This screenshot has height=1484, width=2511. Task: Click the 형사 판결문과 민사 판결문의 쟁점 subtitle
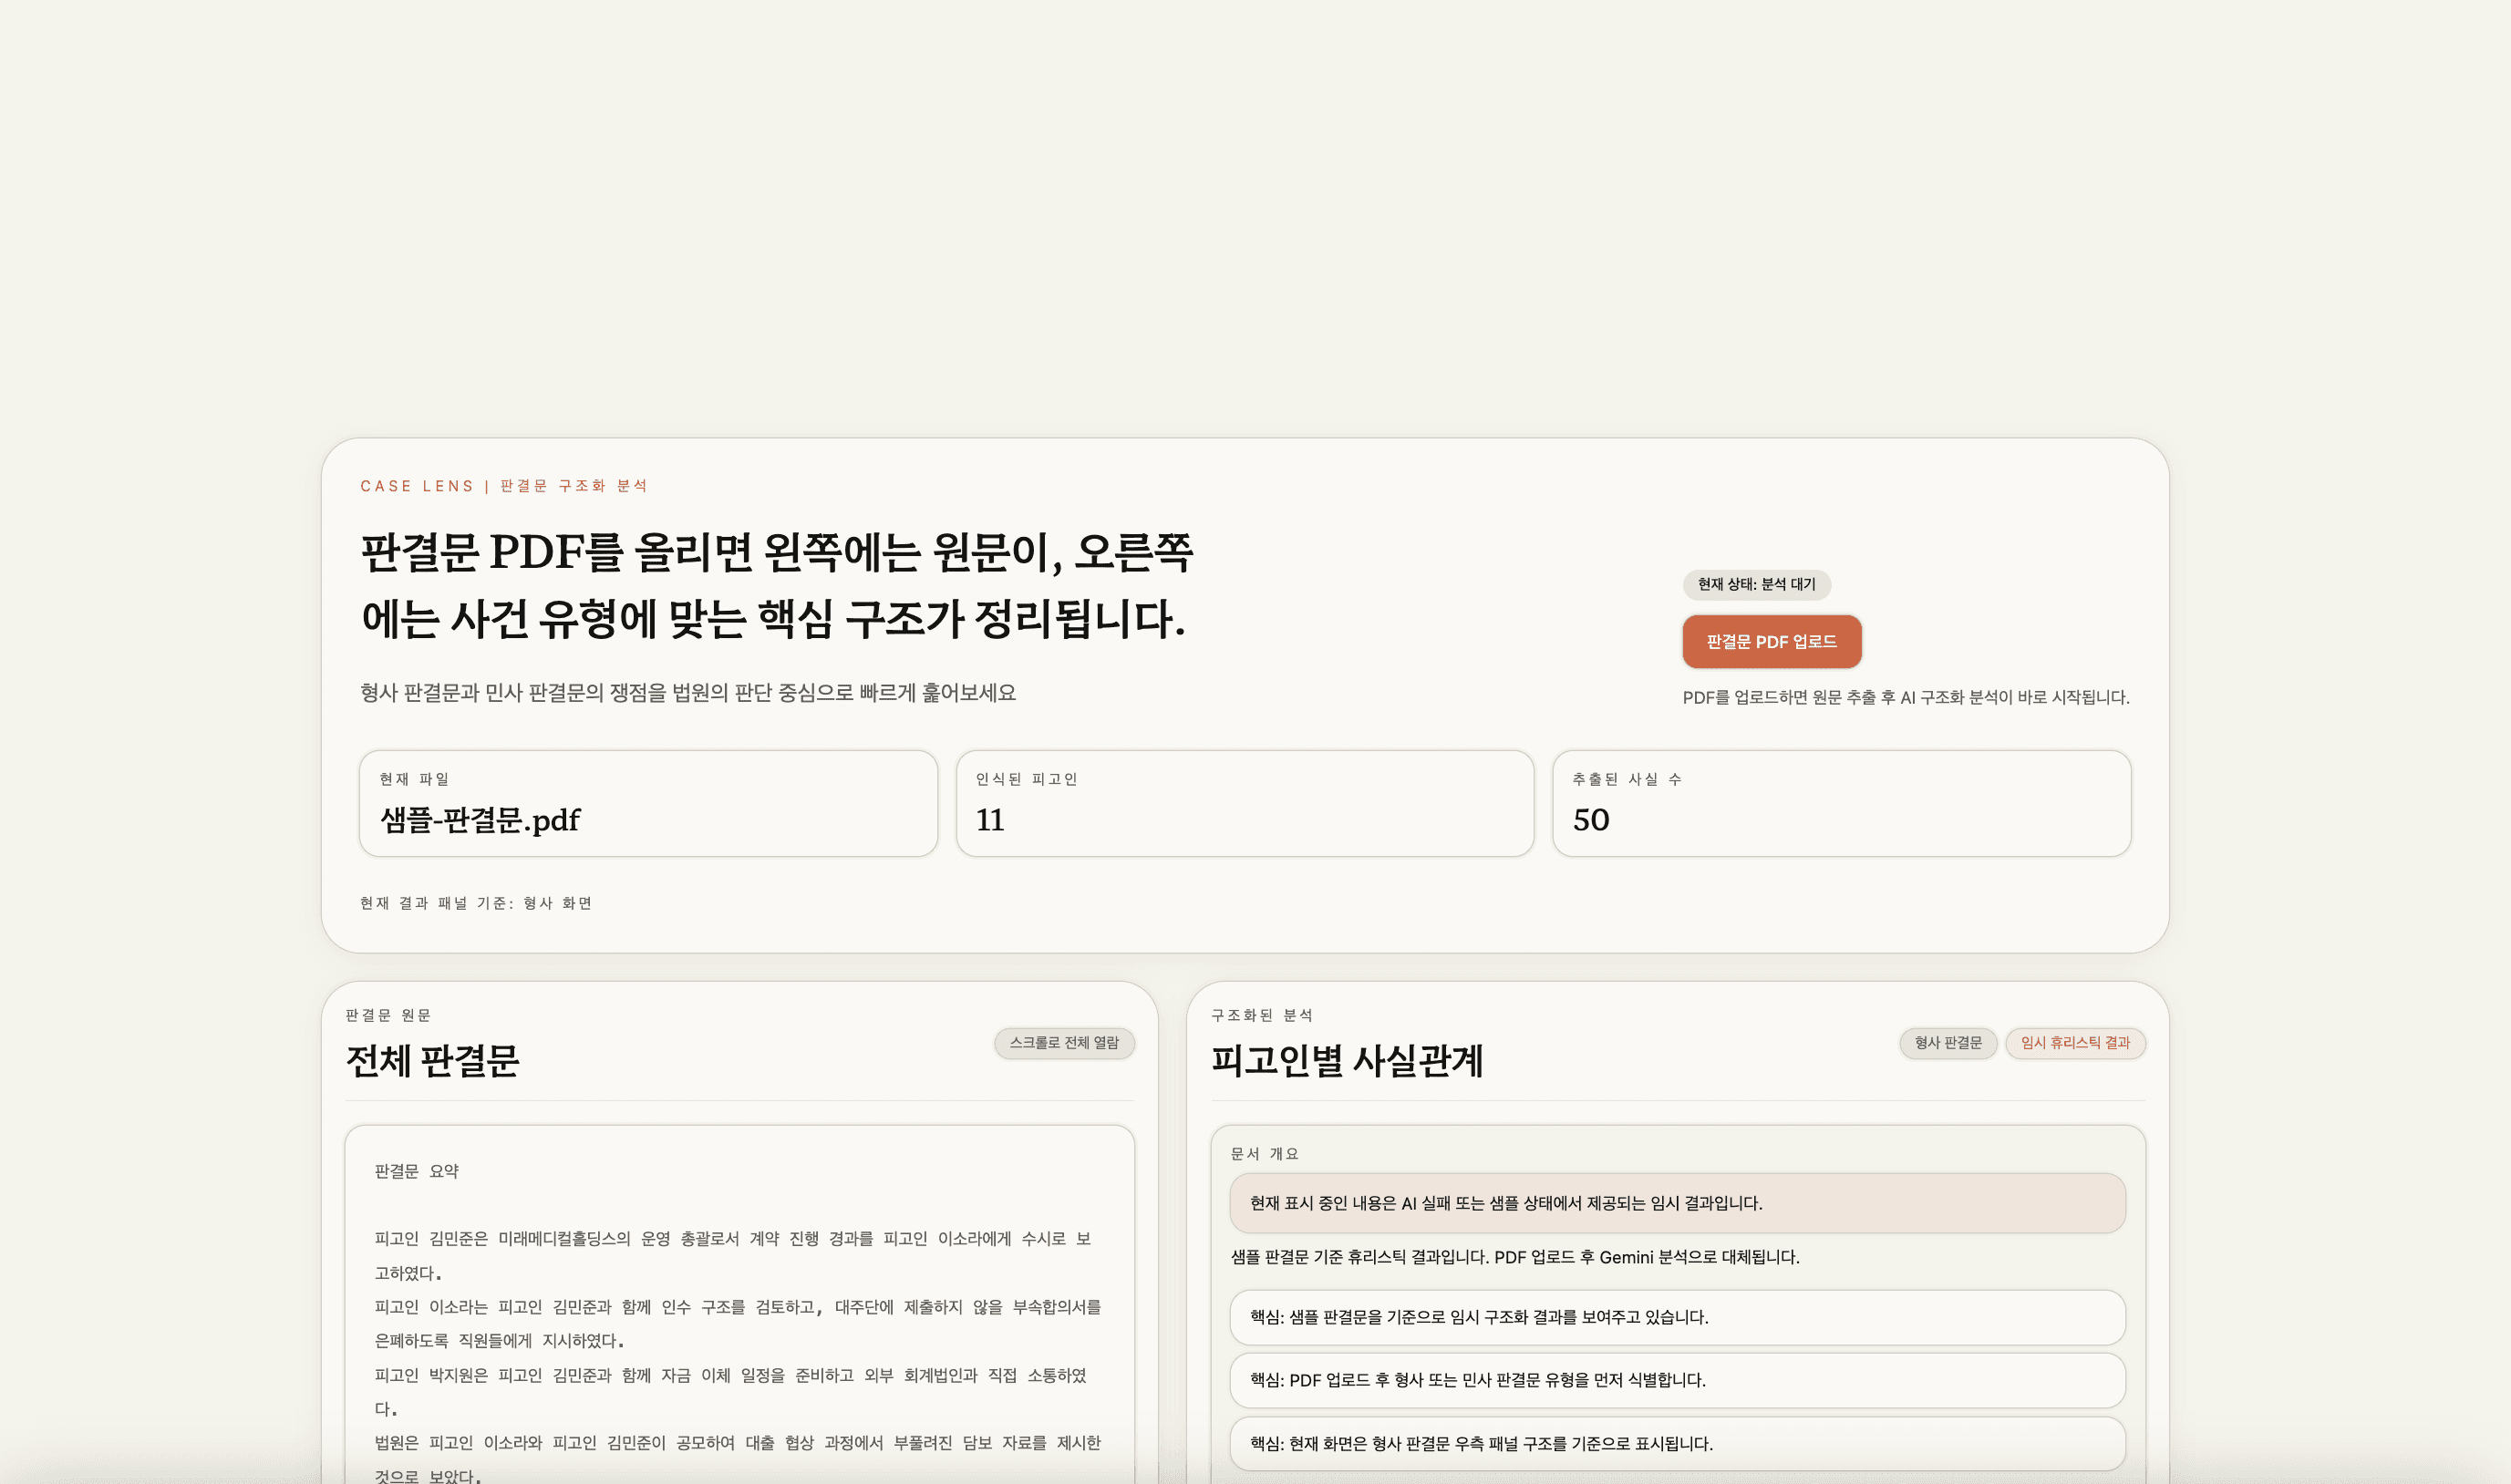(688, 692)
